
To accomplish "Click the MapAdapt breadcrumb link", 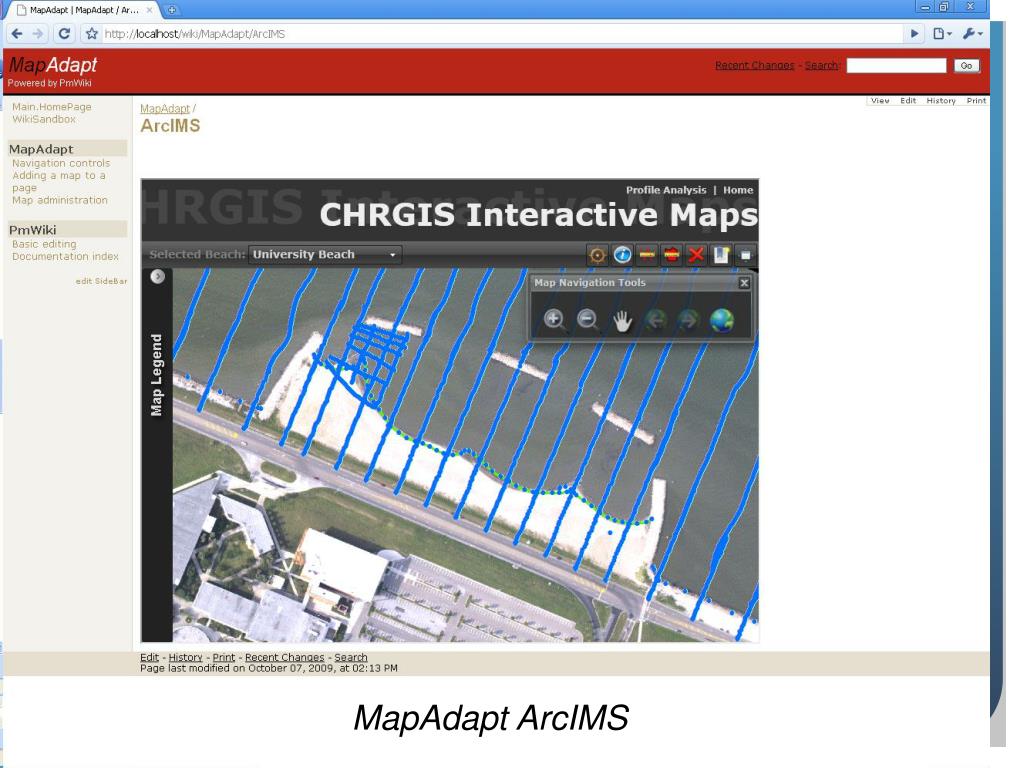I will point(165,108).
